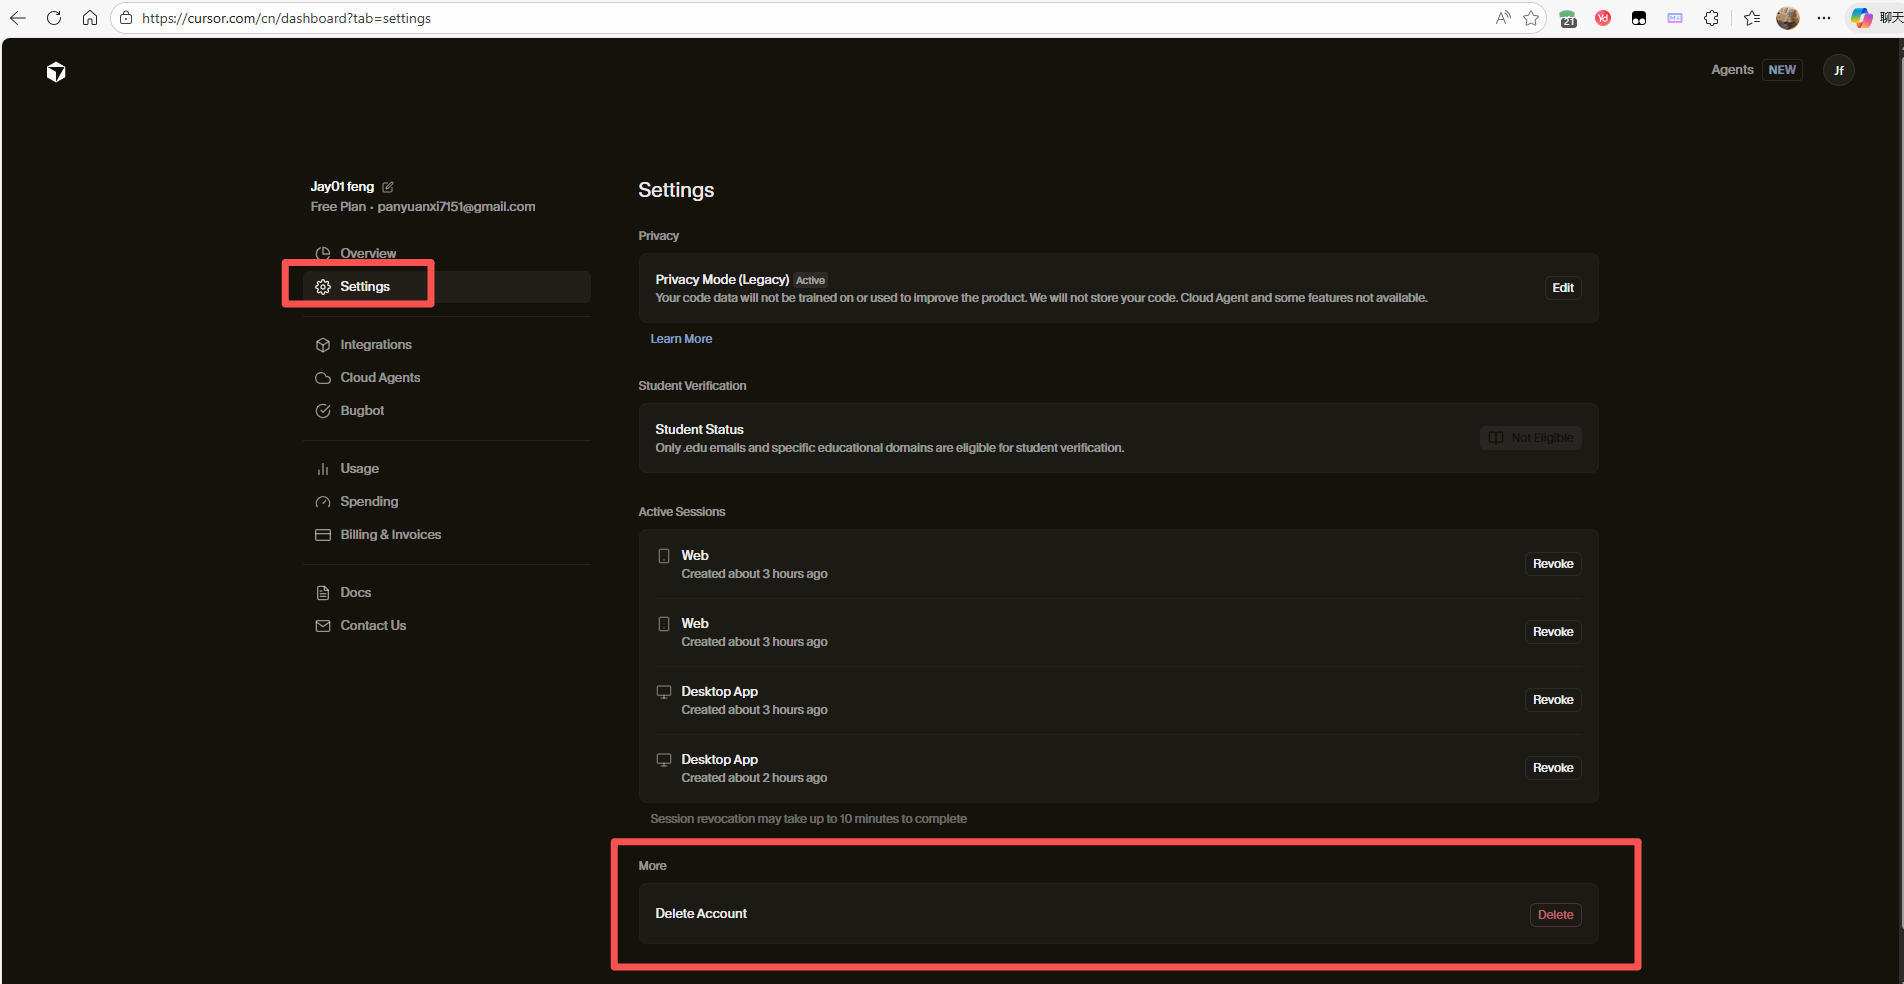This screenshot has height=984, width=1904.
Task: Click the Overview pie icon
Action: point(323,253)
